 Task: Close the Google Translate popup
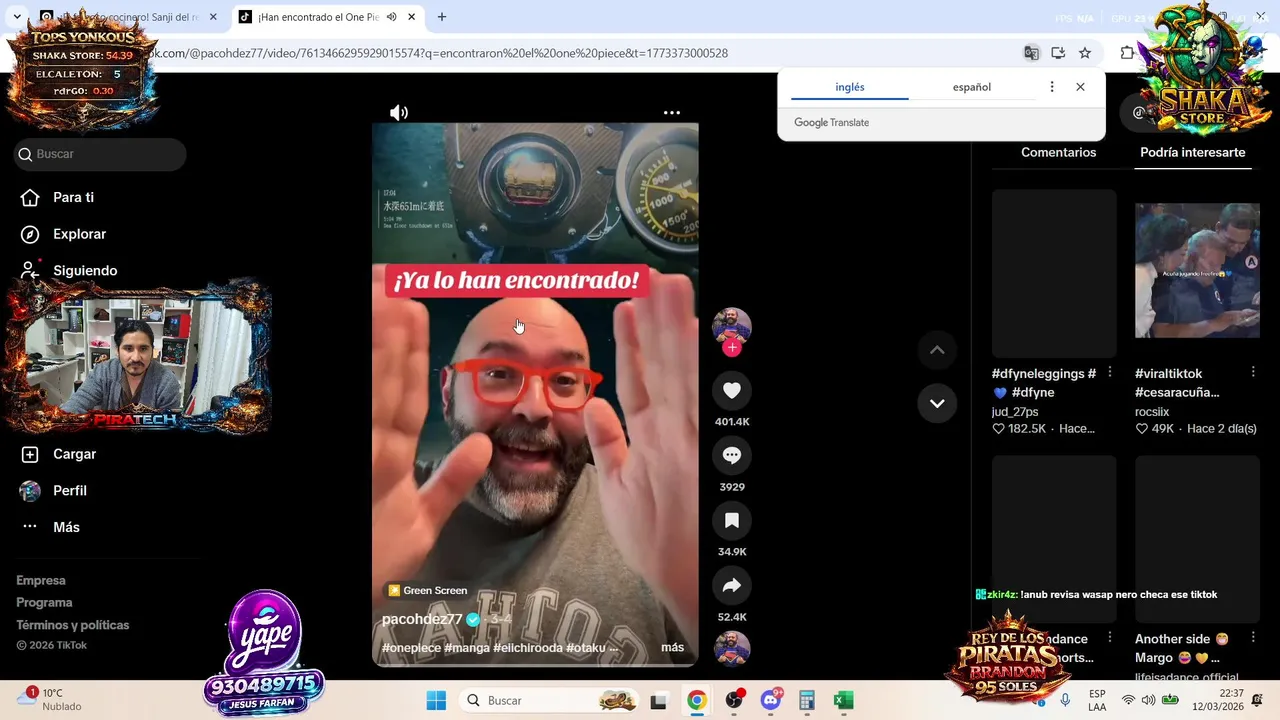[1080, 87]
